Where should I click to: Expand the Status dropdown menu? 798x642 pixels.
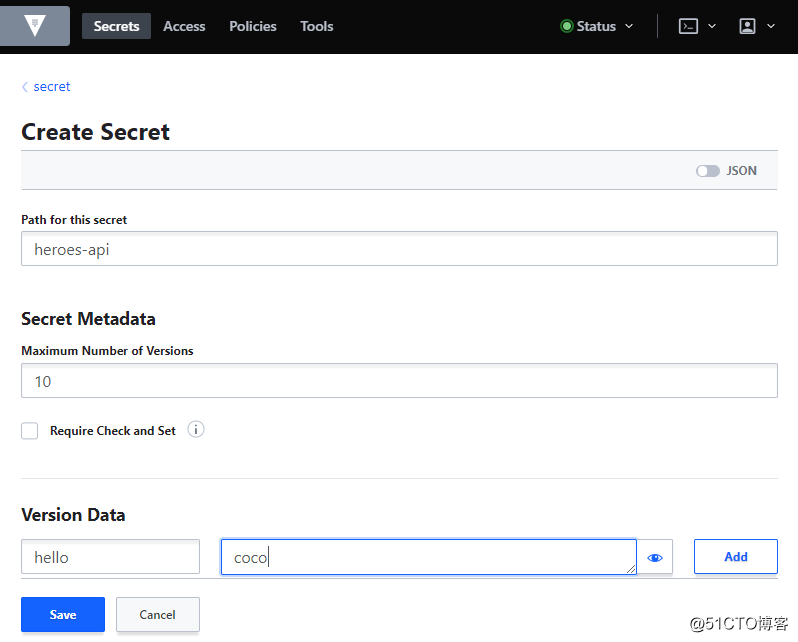[x=597, y=26]
